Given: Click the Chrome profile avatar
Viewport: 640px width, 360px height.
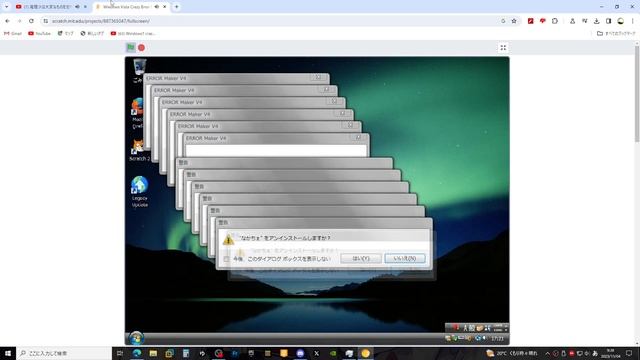Looking at the screenshot, I should (620, 21).
